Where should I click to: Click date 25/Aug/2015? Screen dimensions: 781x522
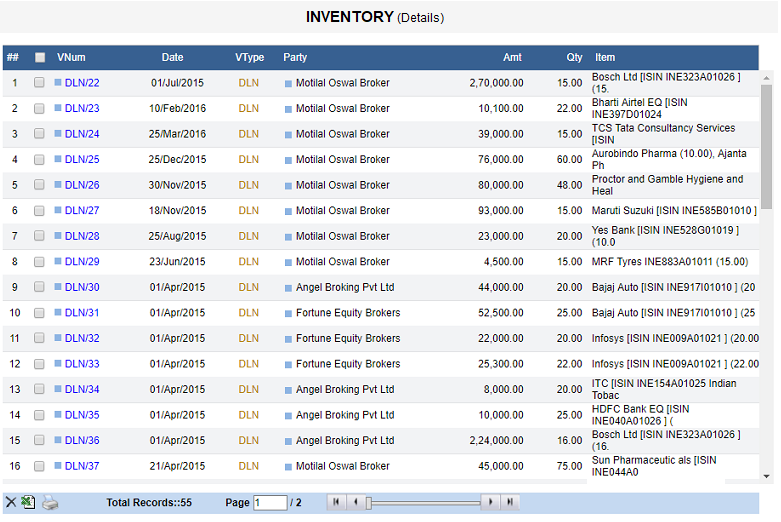pyautogui.click(x=177, y=236)
